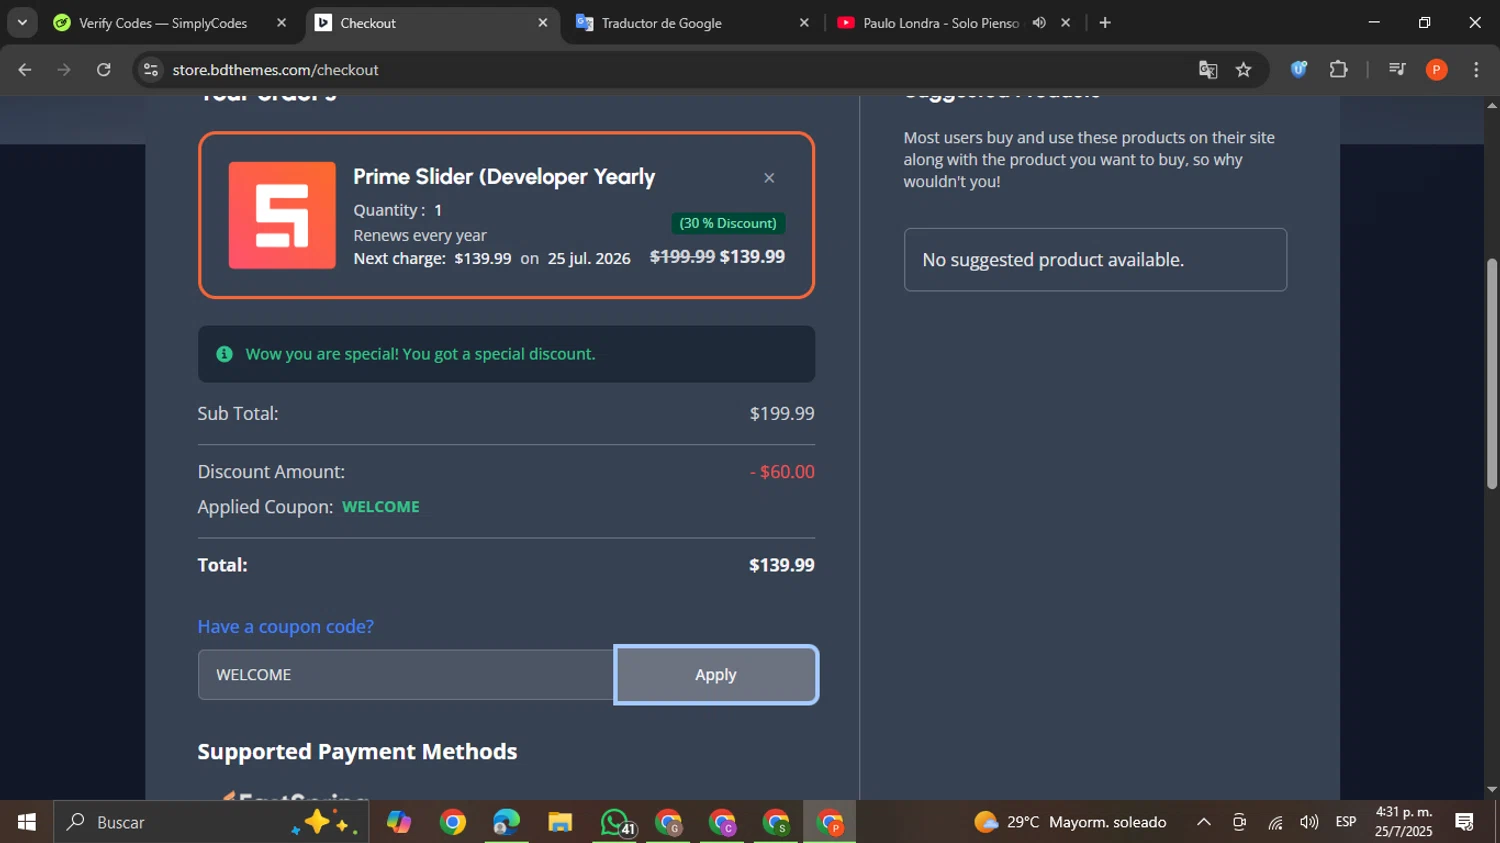Open the Chrome profile avatar

pos(1437,70)
